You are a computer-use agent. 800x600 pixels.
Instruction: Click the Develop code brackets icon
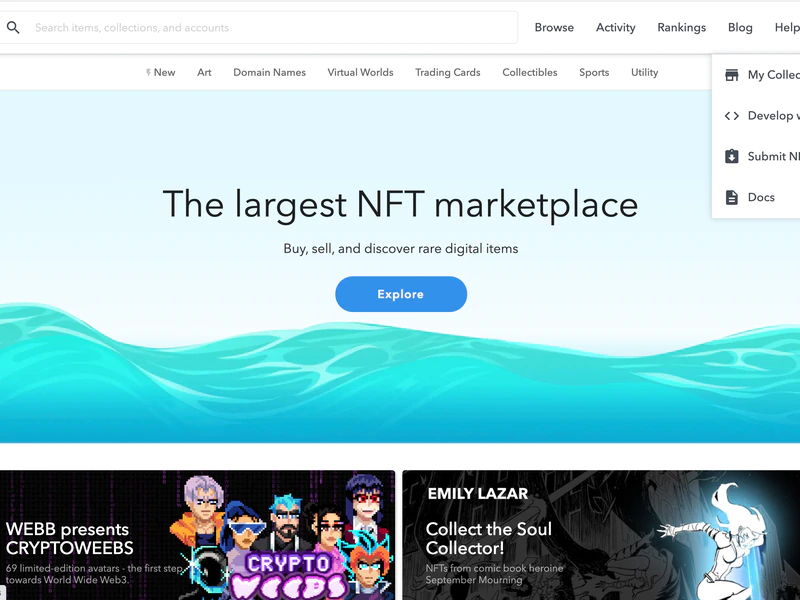tap(732, 116)
